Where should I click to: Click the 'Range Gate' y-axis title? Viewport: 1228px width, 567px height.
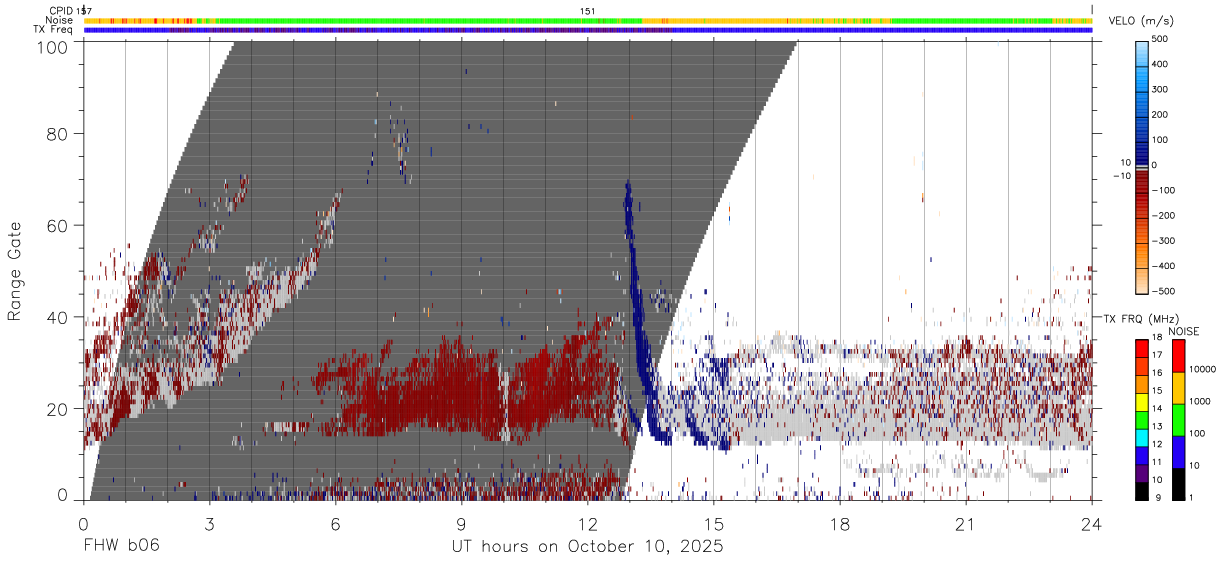pyautogui.click(x=15, y=270)
